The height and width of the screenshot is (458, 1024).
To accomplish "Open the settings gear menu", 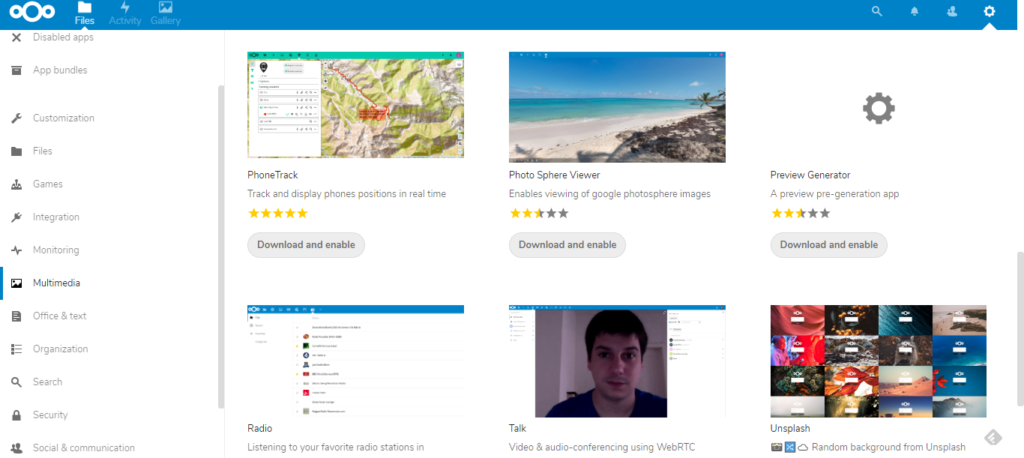I will pos(989,12).
